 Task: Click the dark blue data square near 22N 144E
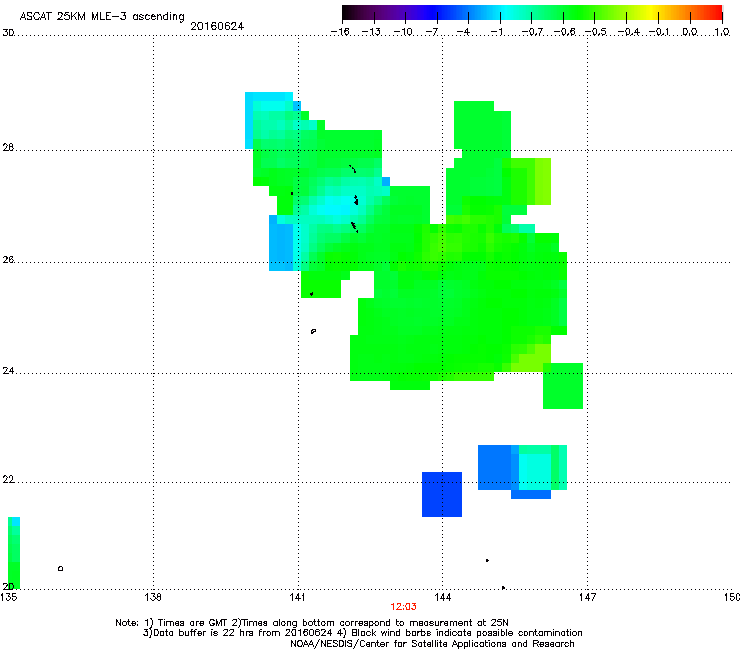coord(442,494)
